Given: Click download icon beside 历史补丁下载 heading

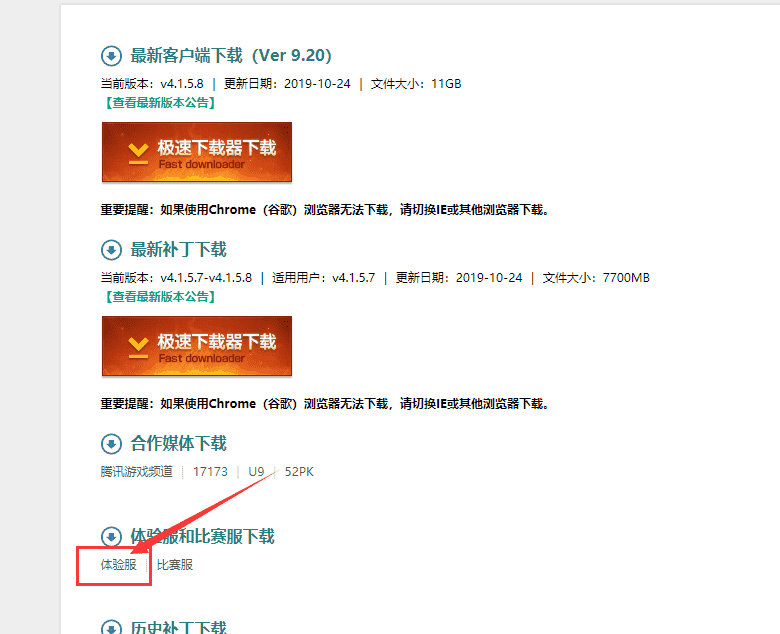Looking at the screenshot, I should [x=111, y=627].
